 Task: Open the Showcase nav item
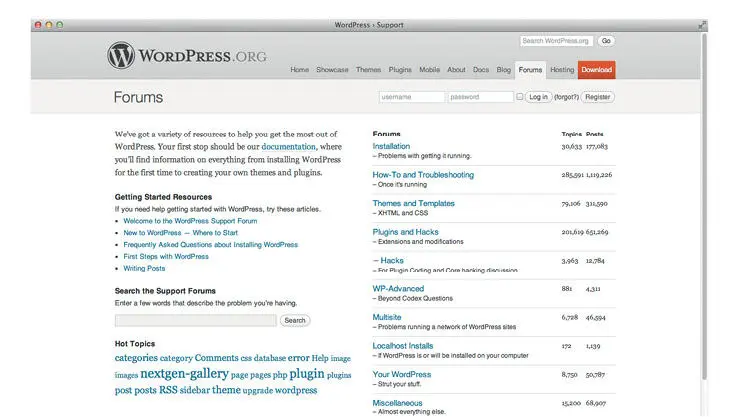click(x=332, y=70)
